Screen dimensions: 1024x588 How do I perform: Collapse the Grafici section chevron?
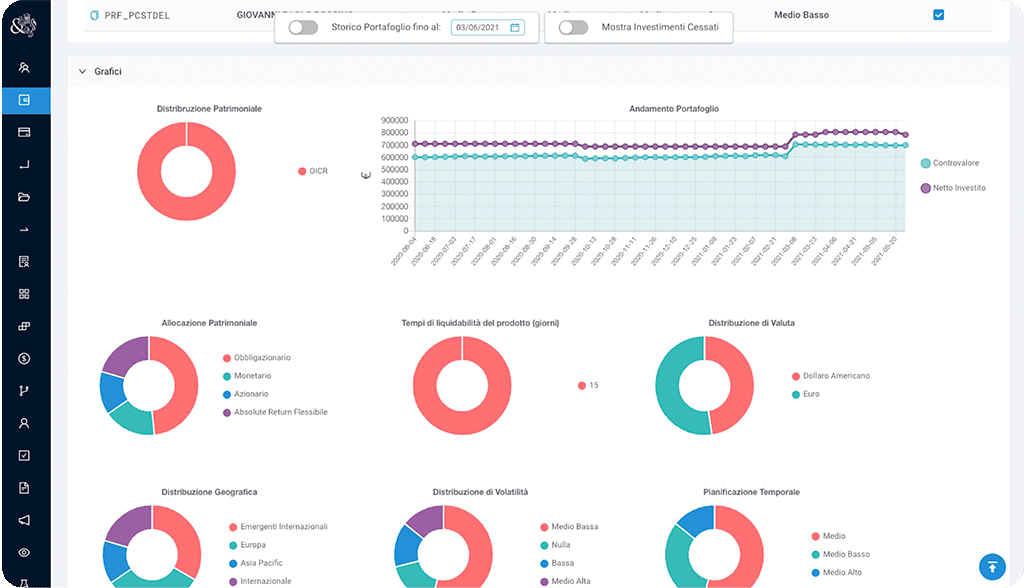[x=81, y=72]
